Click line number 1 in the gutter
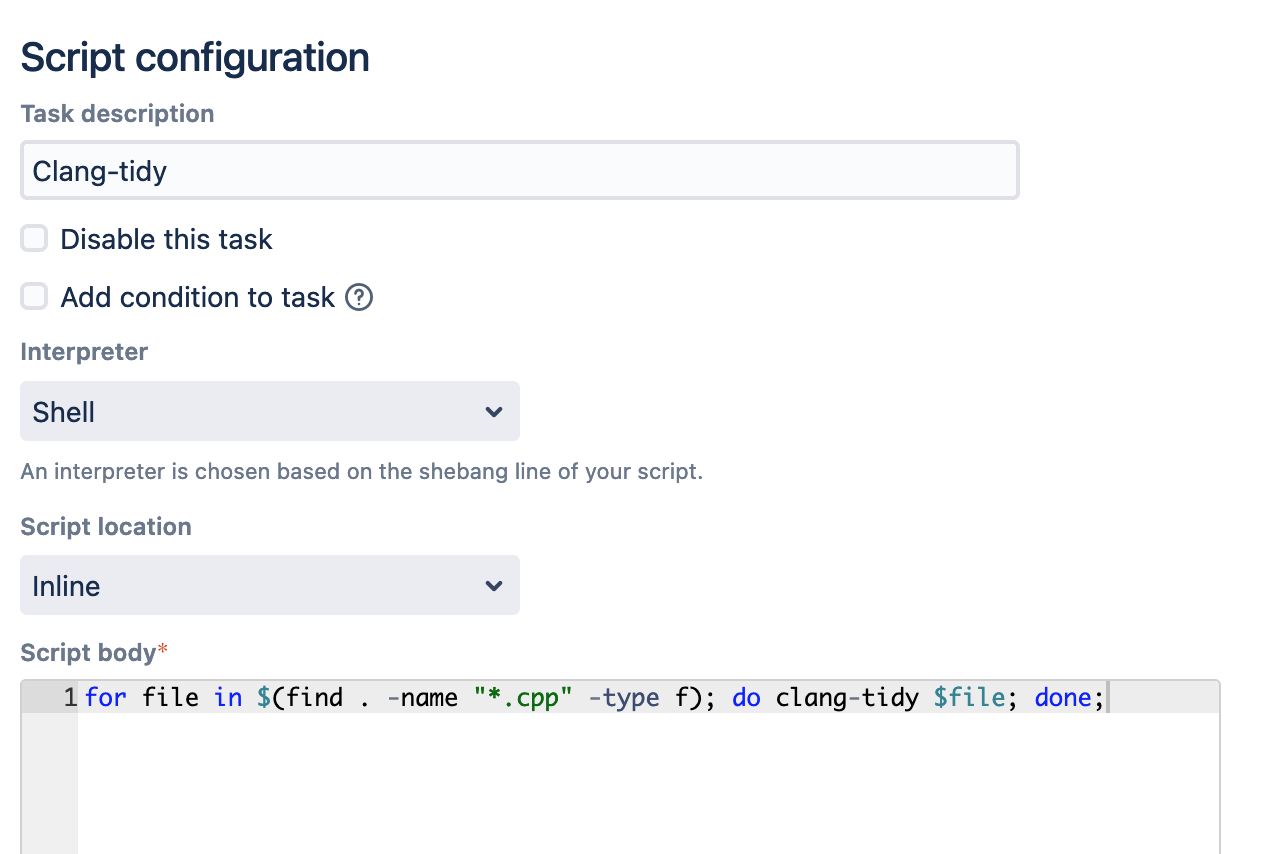The width and height of the screenshot is (1264, 854). [68, 697]
